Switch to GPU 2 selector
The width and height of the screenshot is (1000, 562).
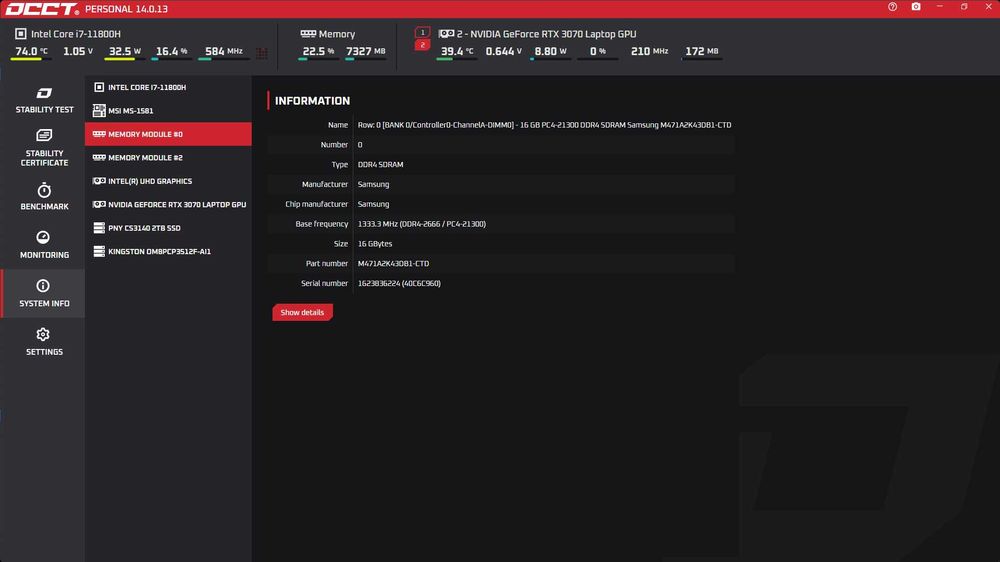pos(422,45)
